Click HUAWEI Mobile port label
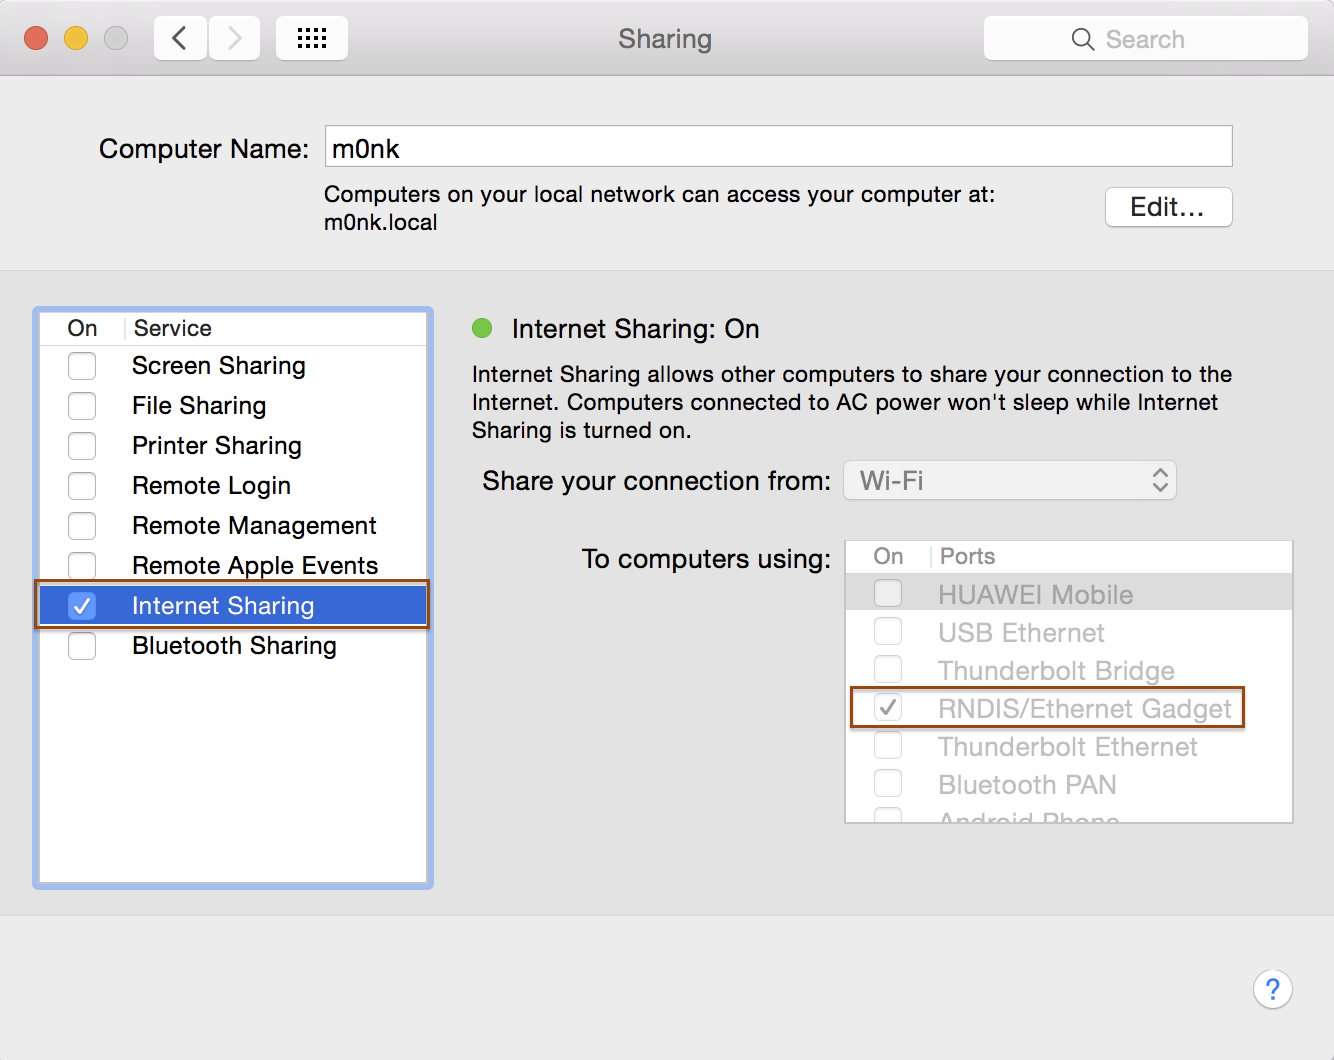Viewport: 1334px width, 1060px height. 1035,595
